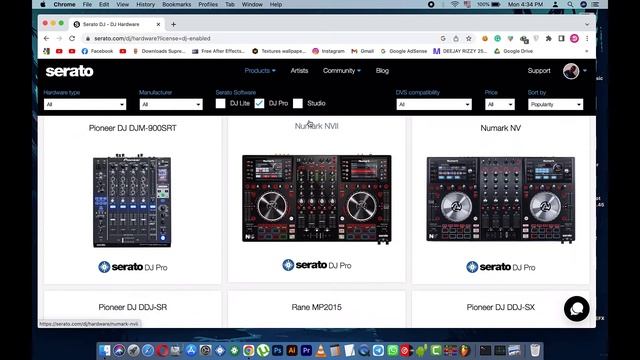
Task: Open Illustrator from the dock
Action: 292,350
